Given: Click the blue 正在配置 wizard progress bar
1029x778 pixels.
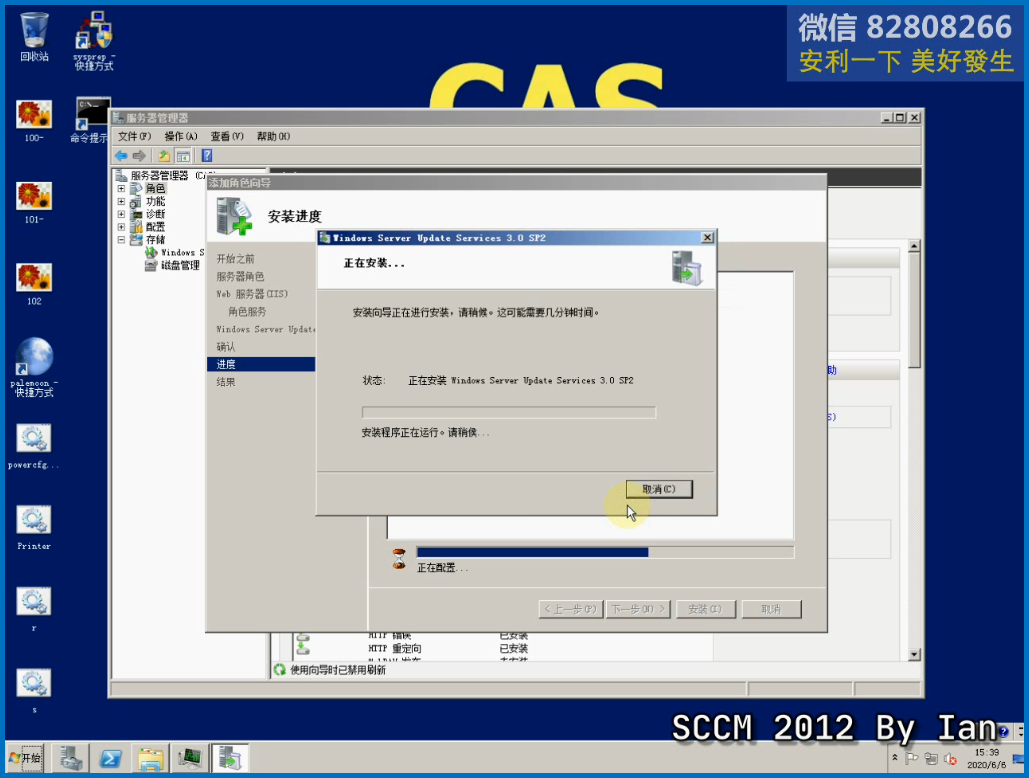Looking at the screenshot, I should [x=605, y=552].
